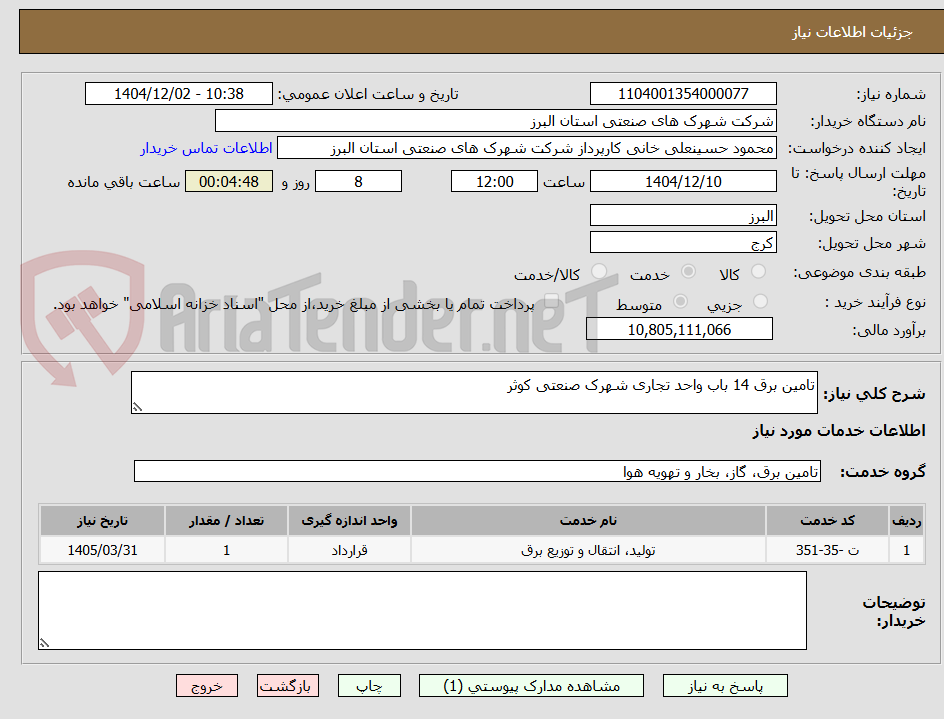Screen dimensions: 944x719
Task: Click the 'پاسخ به نیاز' button
Action: [x=725, y=685]
